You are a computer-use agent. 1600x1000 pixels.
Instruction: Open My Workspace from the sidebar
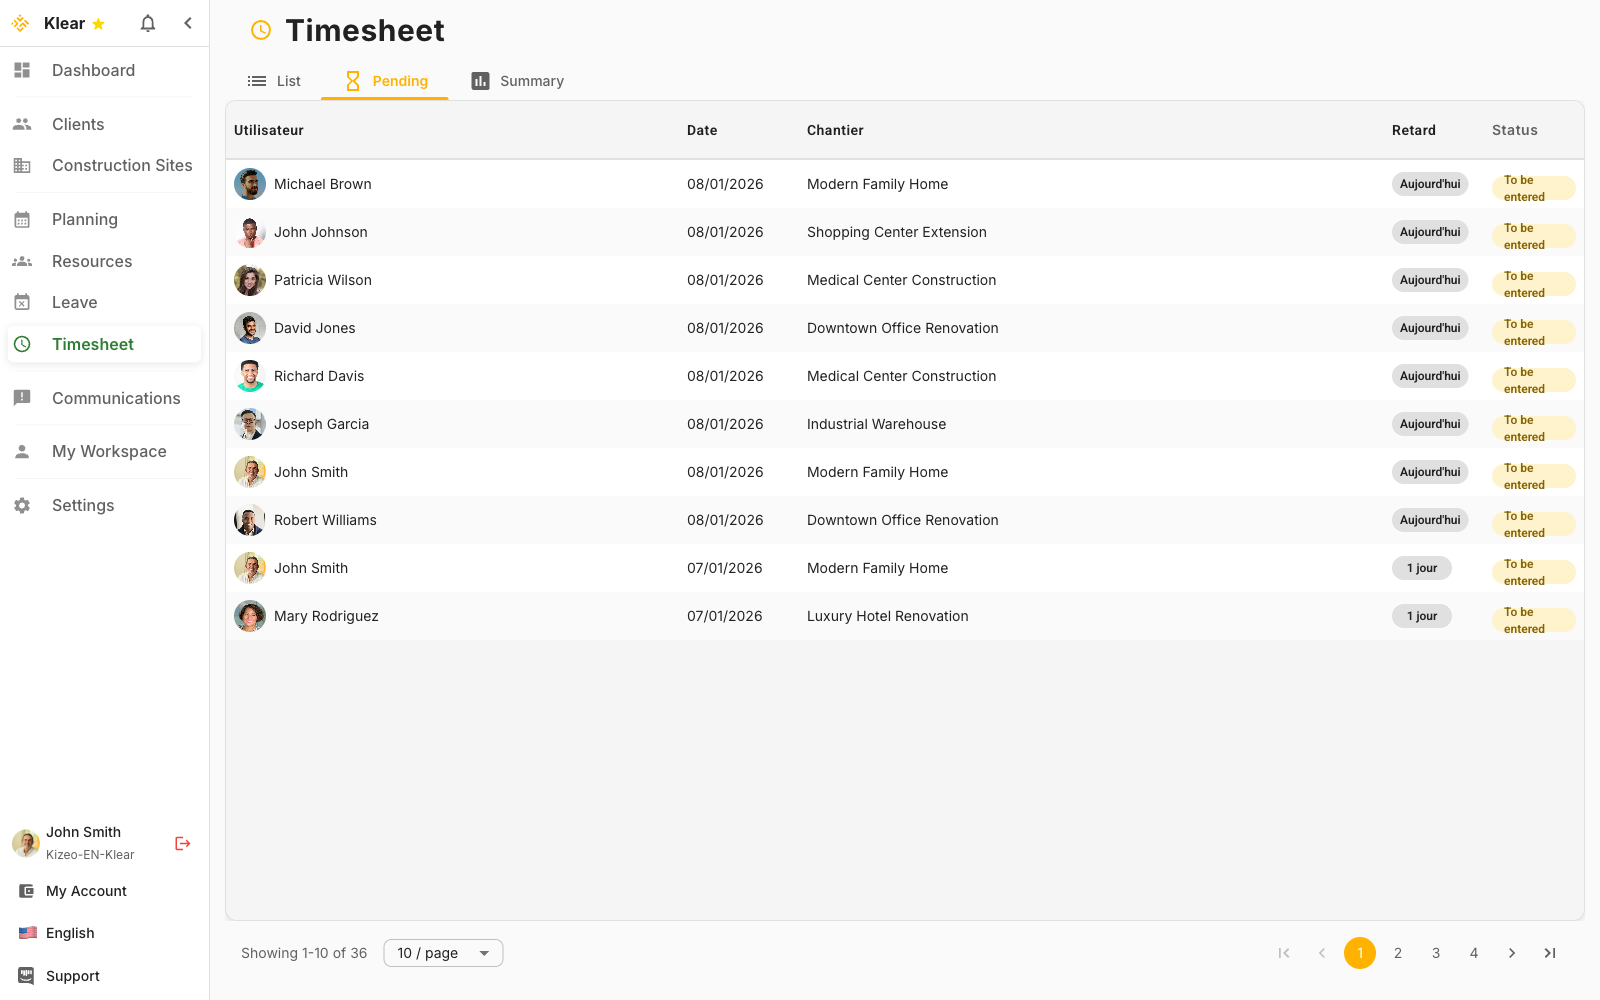click(x=109, y=451)
